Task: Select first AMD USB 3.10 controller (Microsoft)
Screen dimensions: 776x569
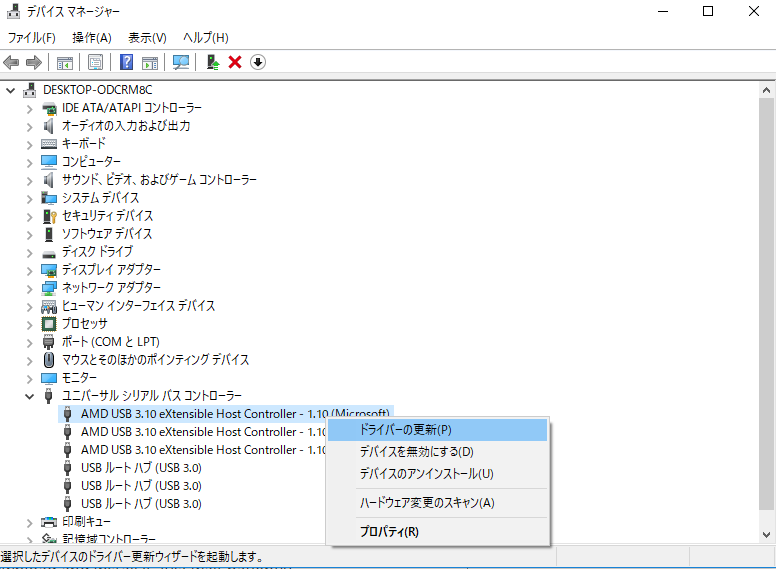Action: [226, 414]
